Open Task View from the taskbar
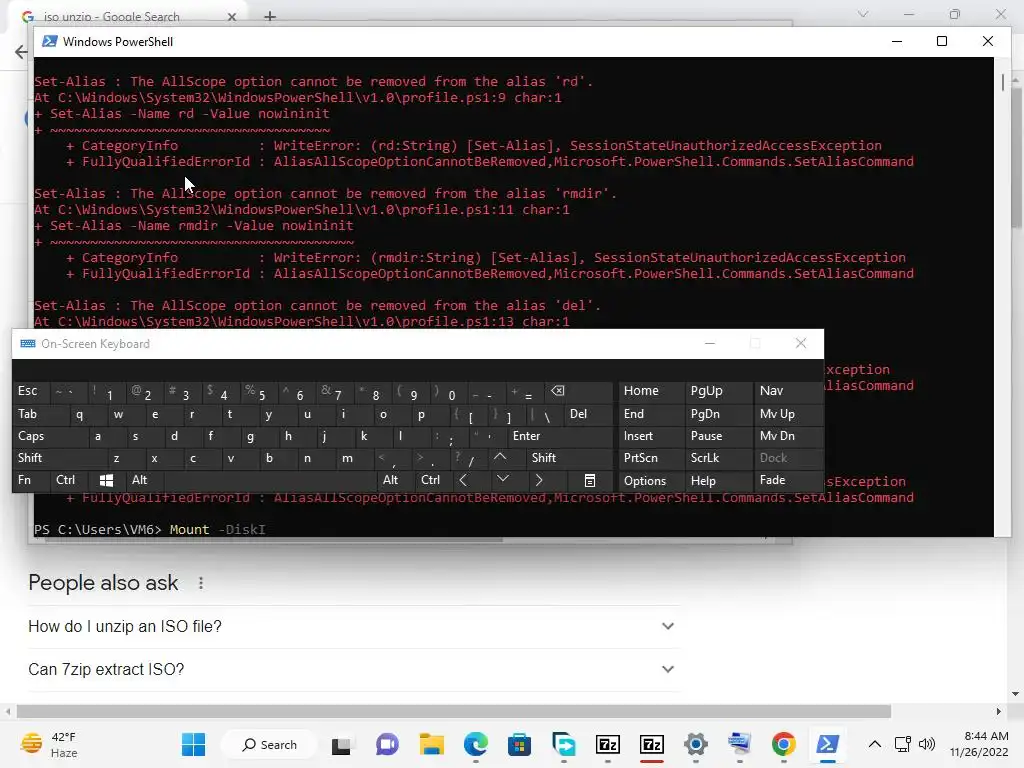The width and height of the screenshot is (1024, 768). [x=341, y=745]
